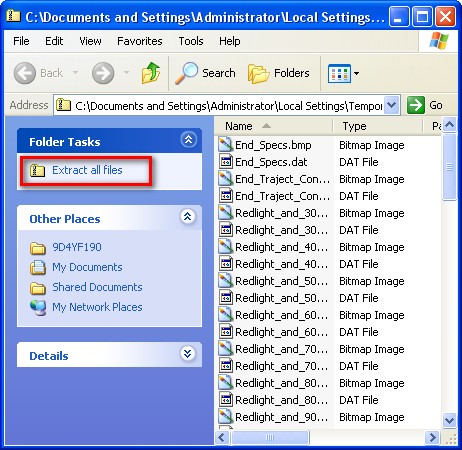Sort by the Type column header
Viewport: 462px width, 450px height.
pyautogui.click(x=377, y=126)
